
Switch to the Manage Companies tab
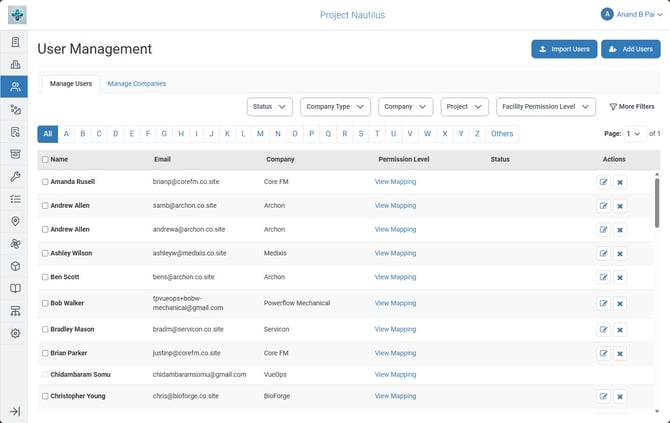pyautogui.click(x=137, y=84)
